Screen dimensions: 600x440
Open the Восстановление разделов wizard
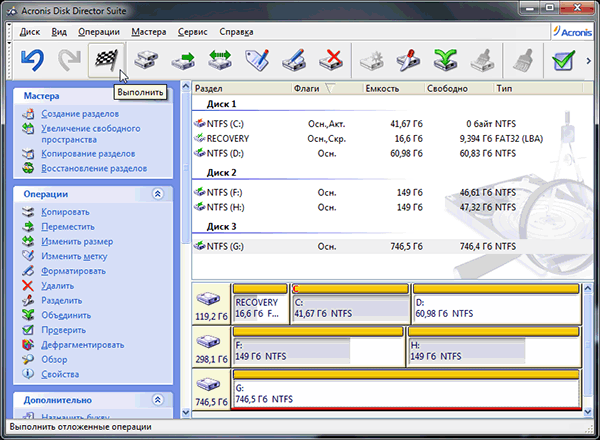coord(94,168)
